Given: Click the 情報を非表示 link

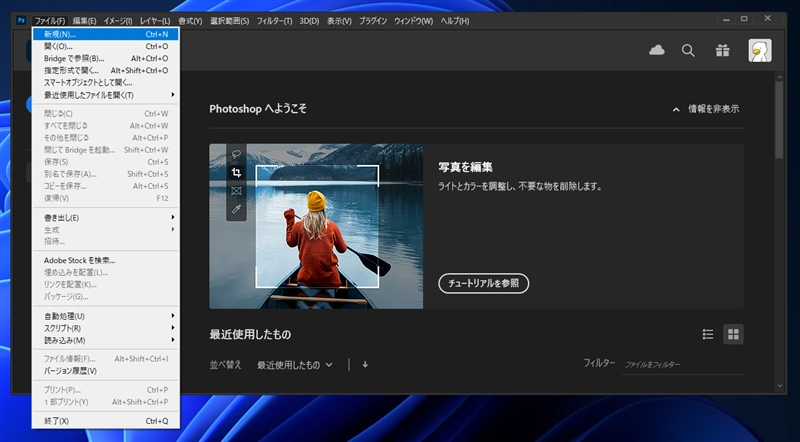Looking at the screenshot, I should pyautogui.click(x=713, y=109).
